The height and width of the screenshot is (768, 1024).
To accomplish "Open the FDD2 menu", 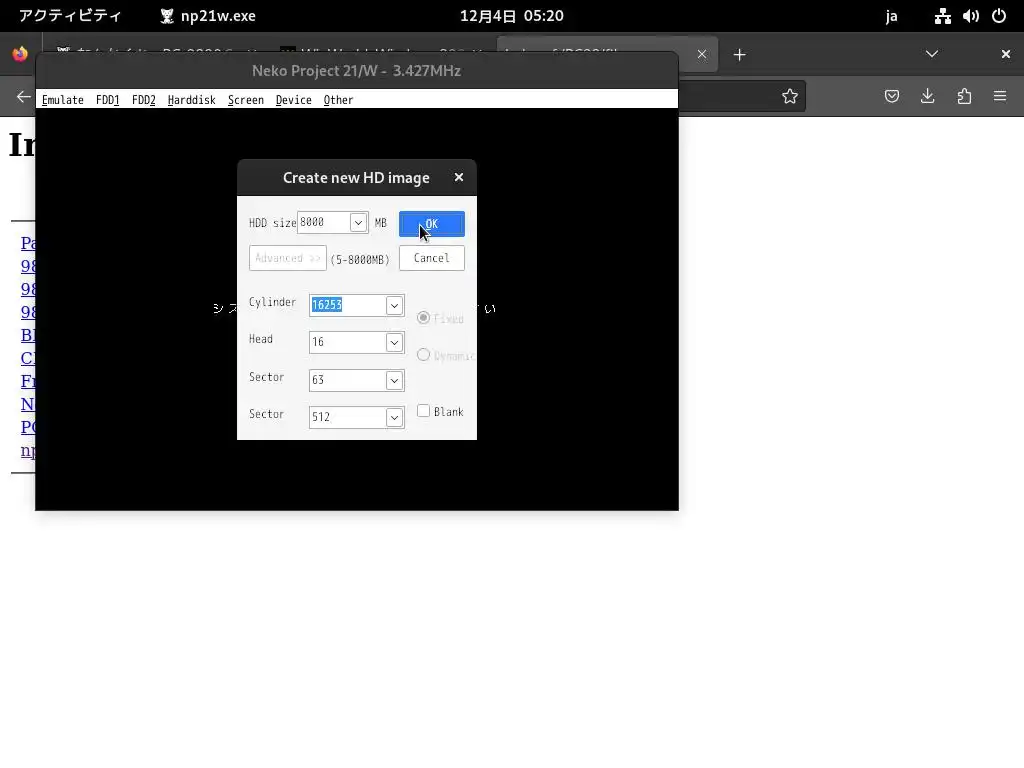I will [144, 100].
